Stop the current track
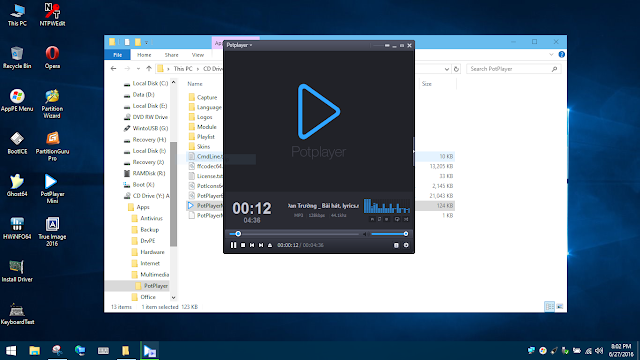640x360 pixels. [243, 245]
